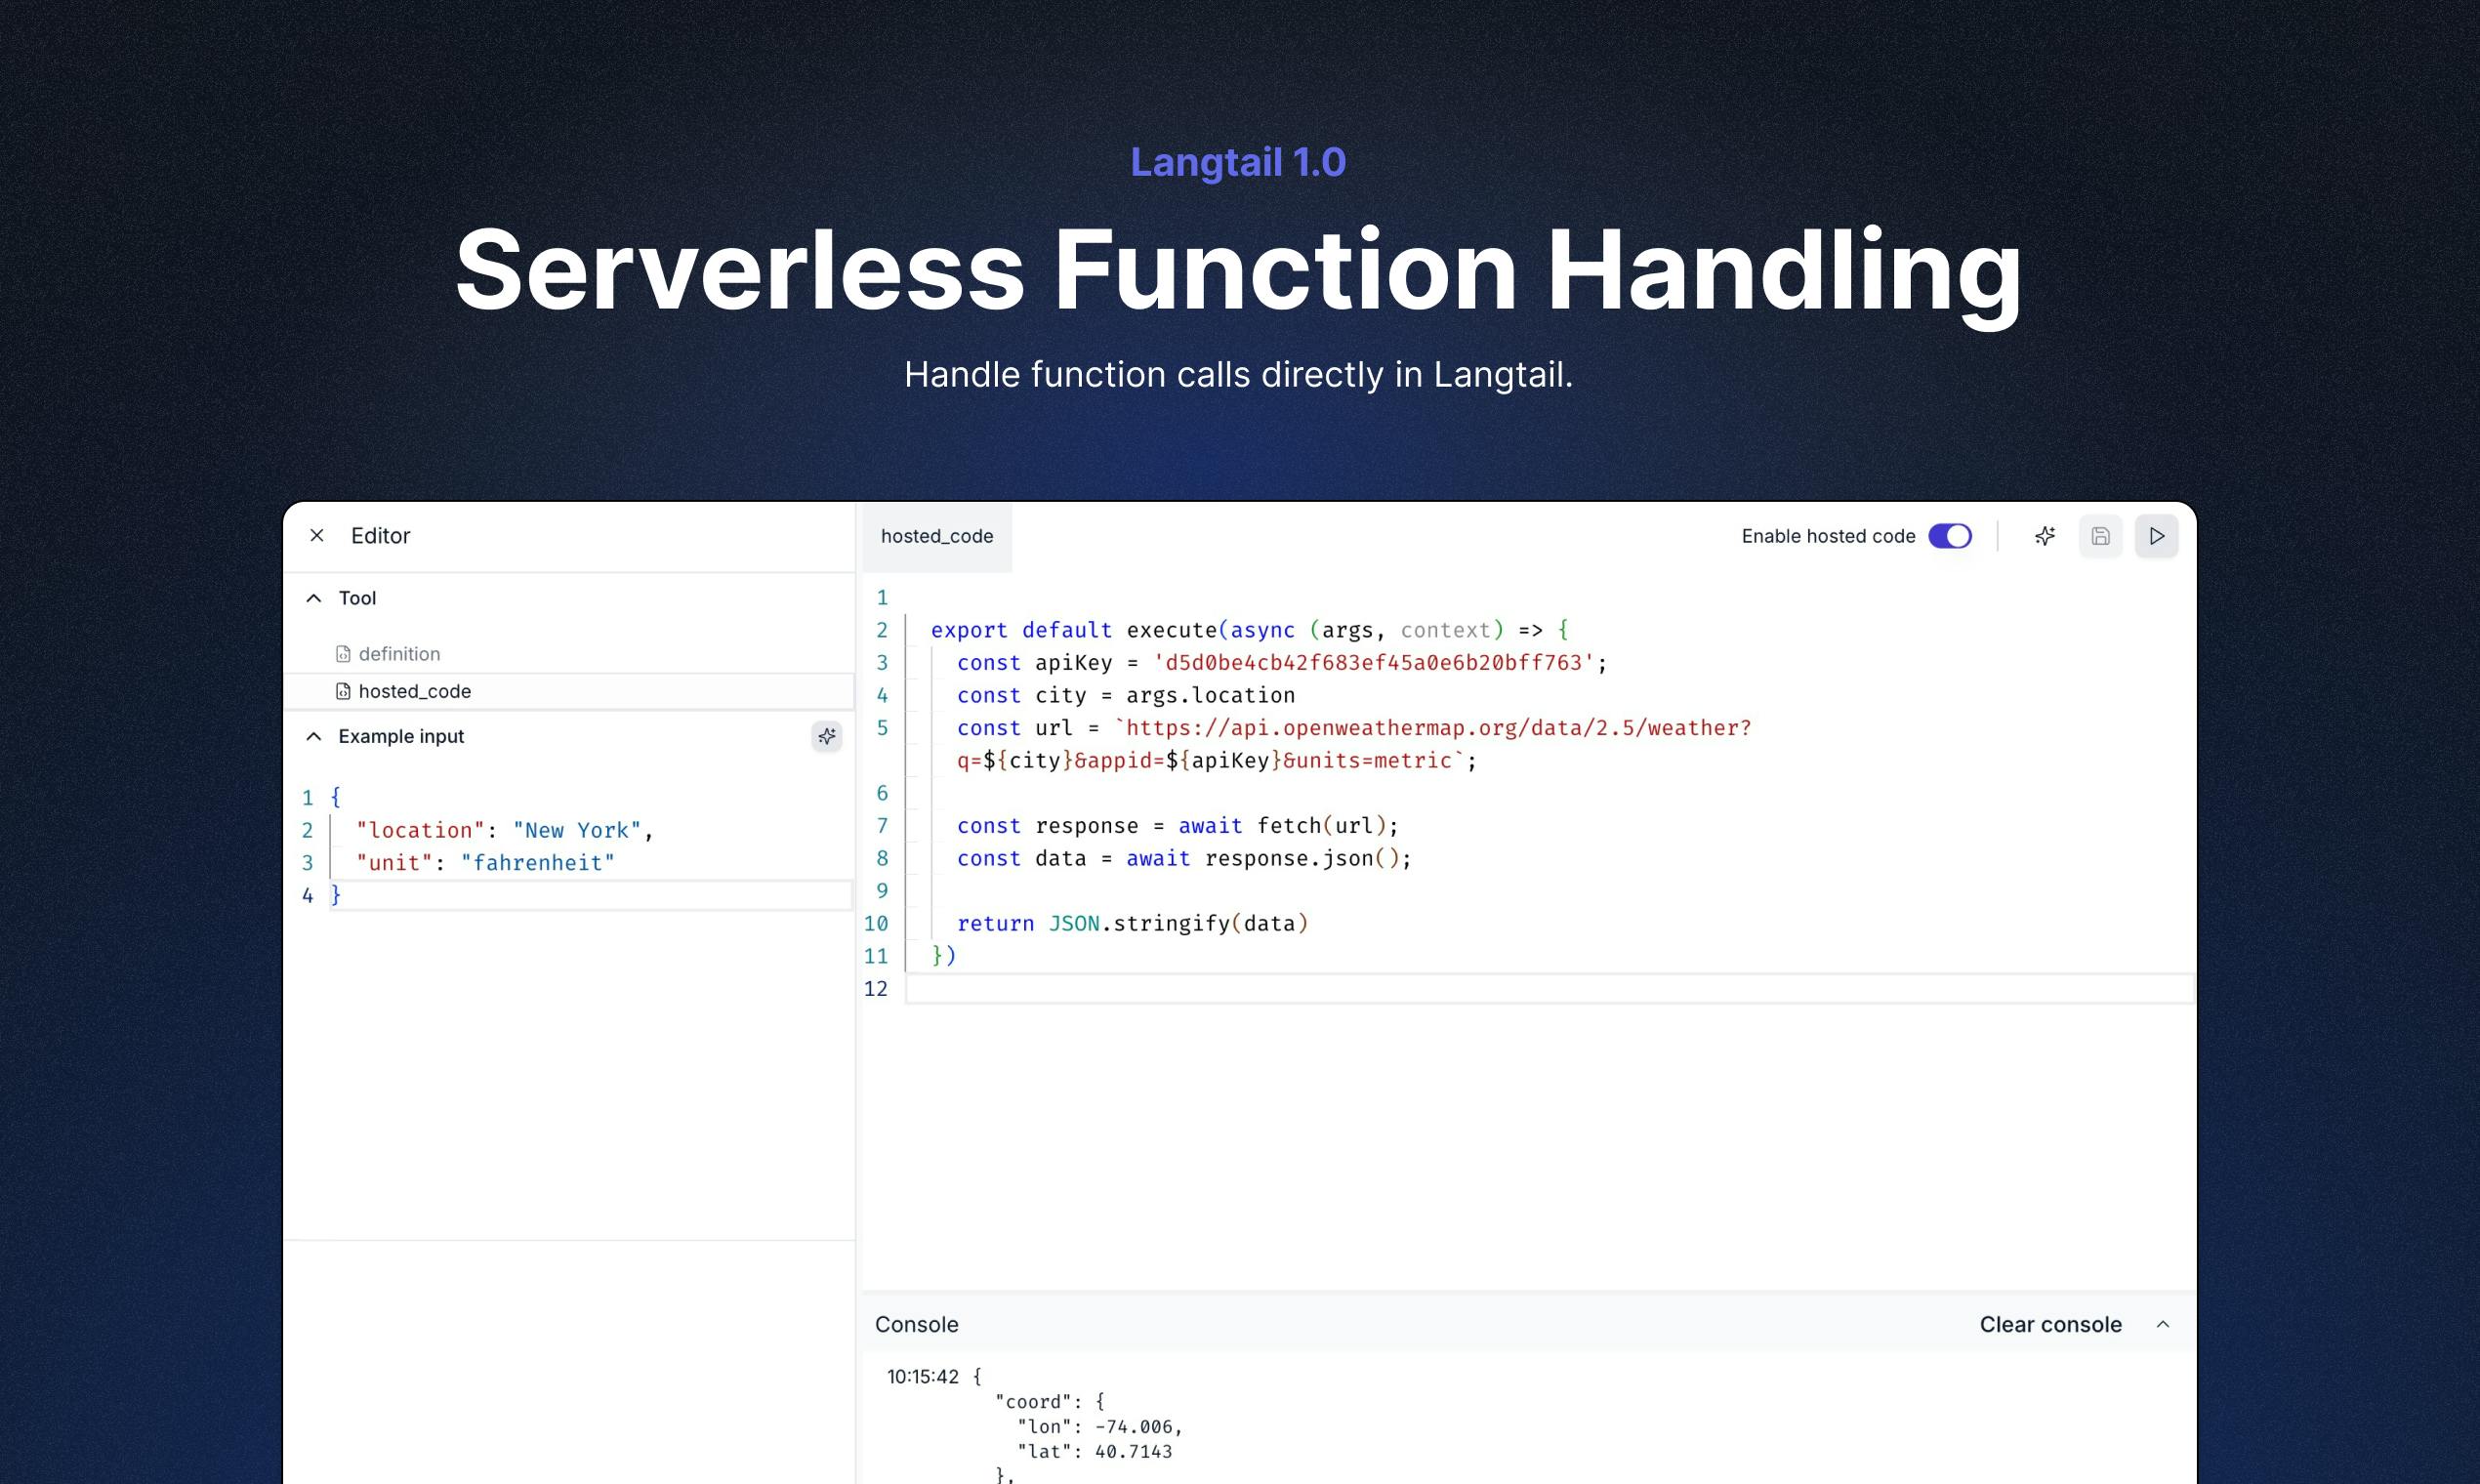Collapse the Console panel chevron
The height and width of the screenshot is (1484, 2480).
[2163, 1324]
